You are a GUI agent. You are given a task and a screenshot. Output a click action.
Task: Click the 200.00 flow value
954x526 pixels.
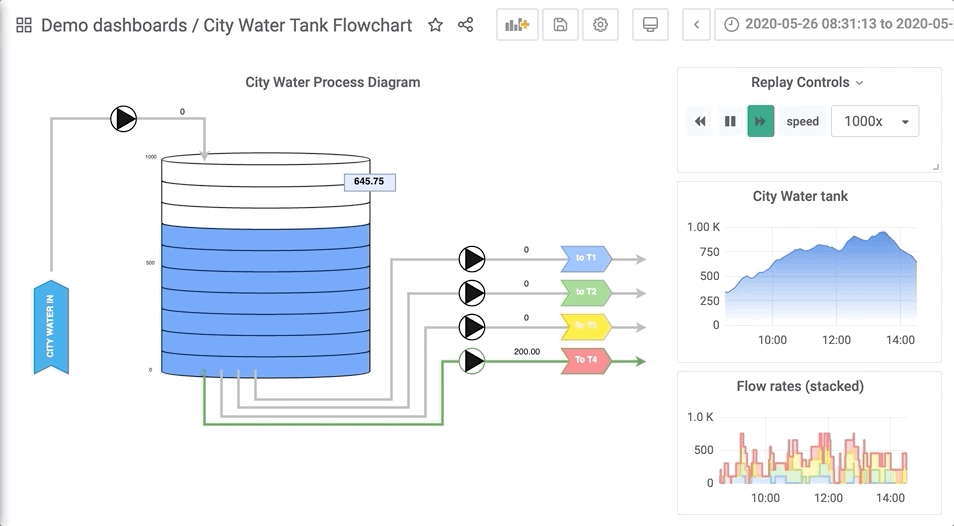pyautogui.click(x=527, y=351)
